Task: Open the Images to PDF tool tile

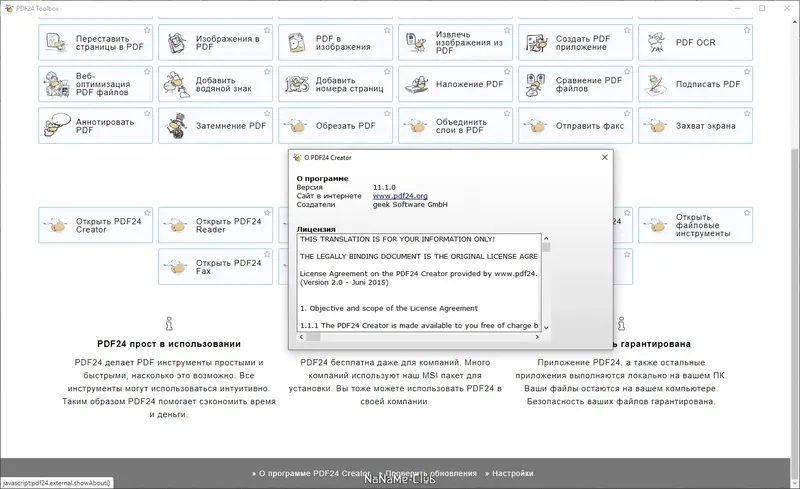Action: click(x=215, y=42)
